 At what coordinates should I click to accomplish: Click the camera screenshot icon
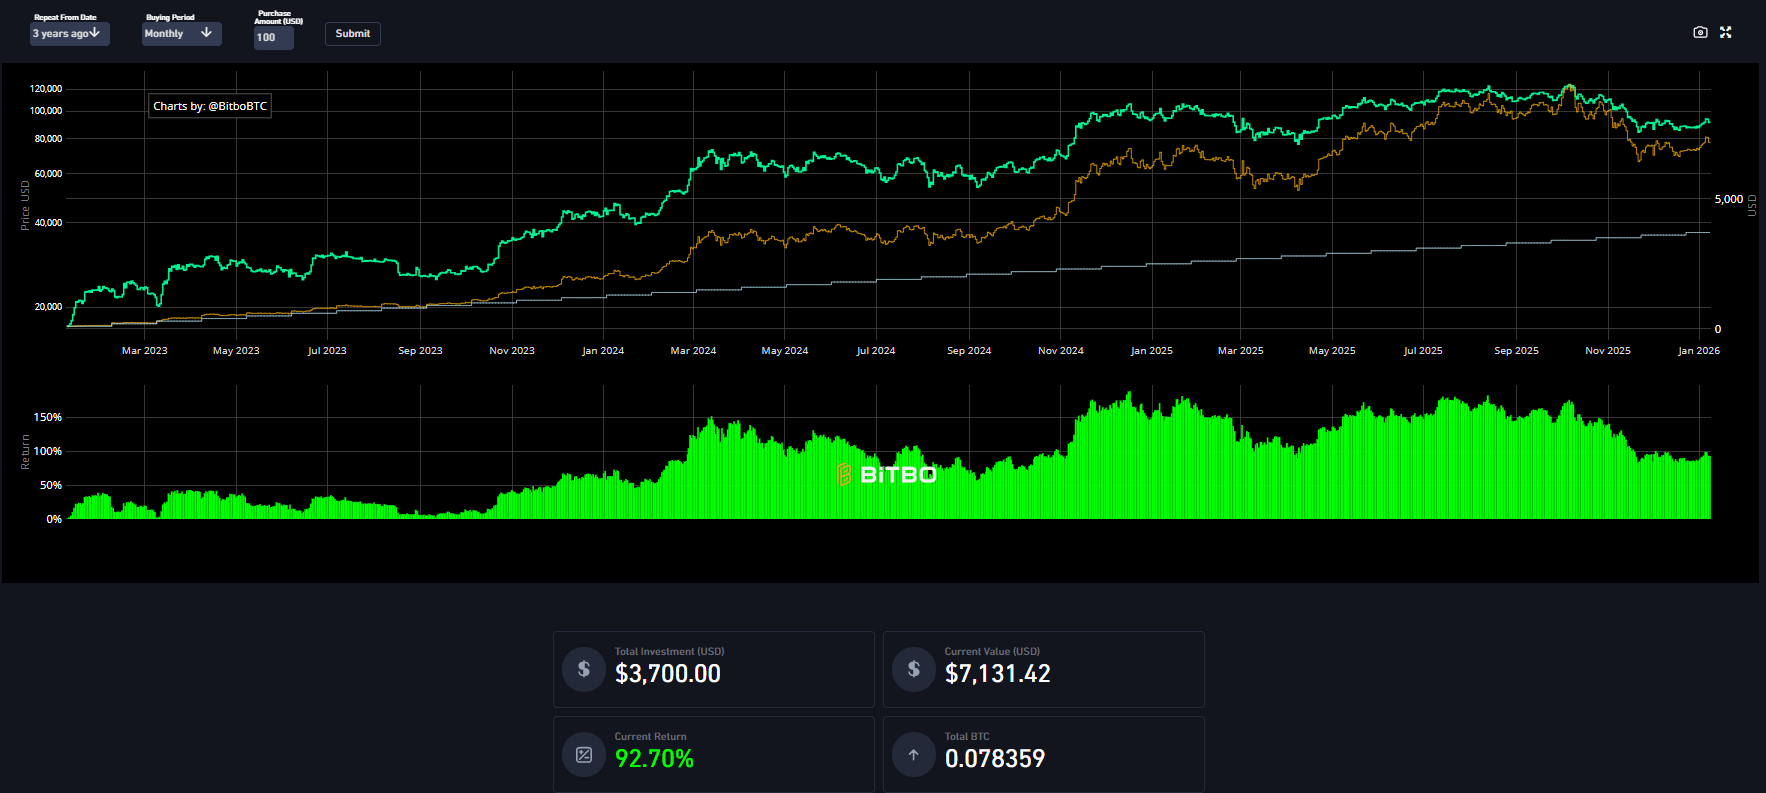pos(1700,32)
